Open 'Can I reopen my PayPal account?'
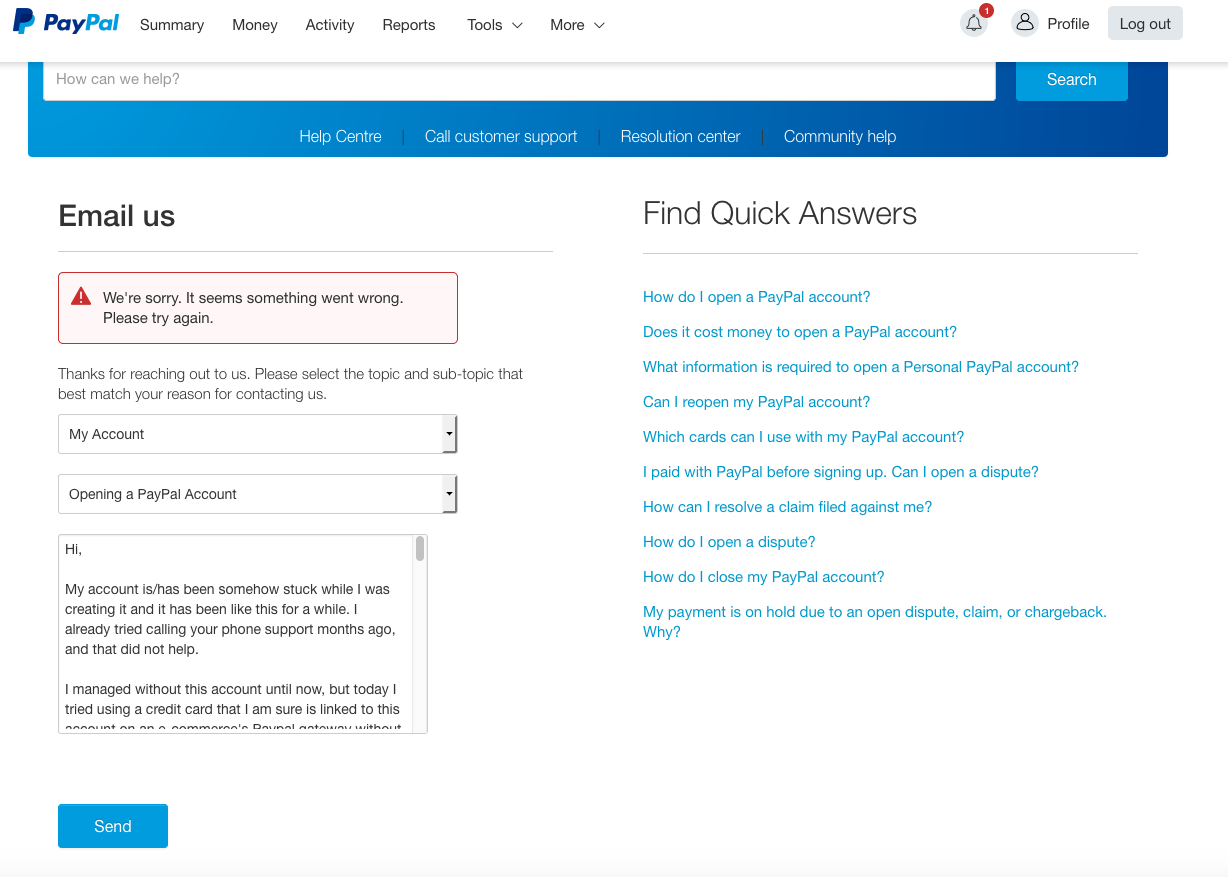Image resolution: width=1228 pixels, height=877 pixels. [x=757, y=402]
